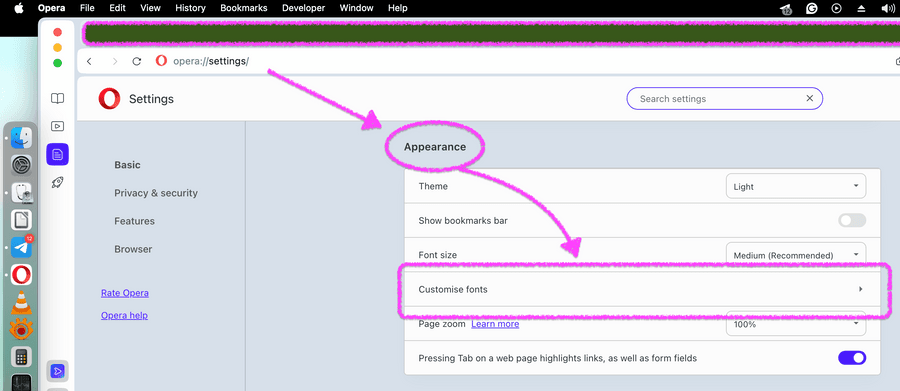Clear the Search settings field with X
The image size is (900, 391).
[809, 98]
